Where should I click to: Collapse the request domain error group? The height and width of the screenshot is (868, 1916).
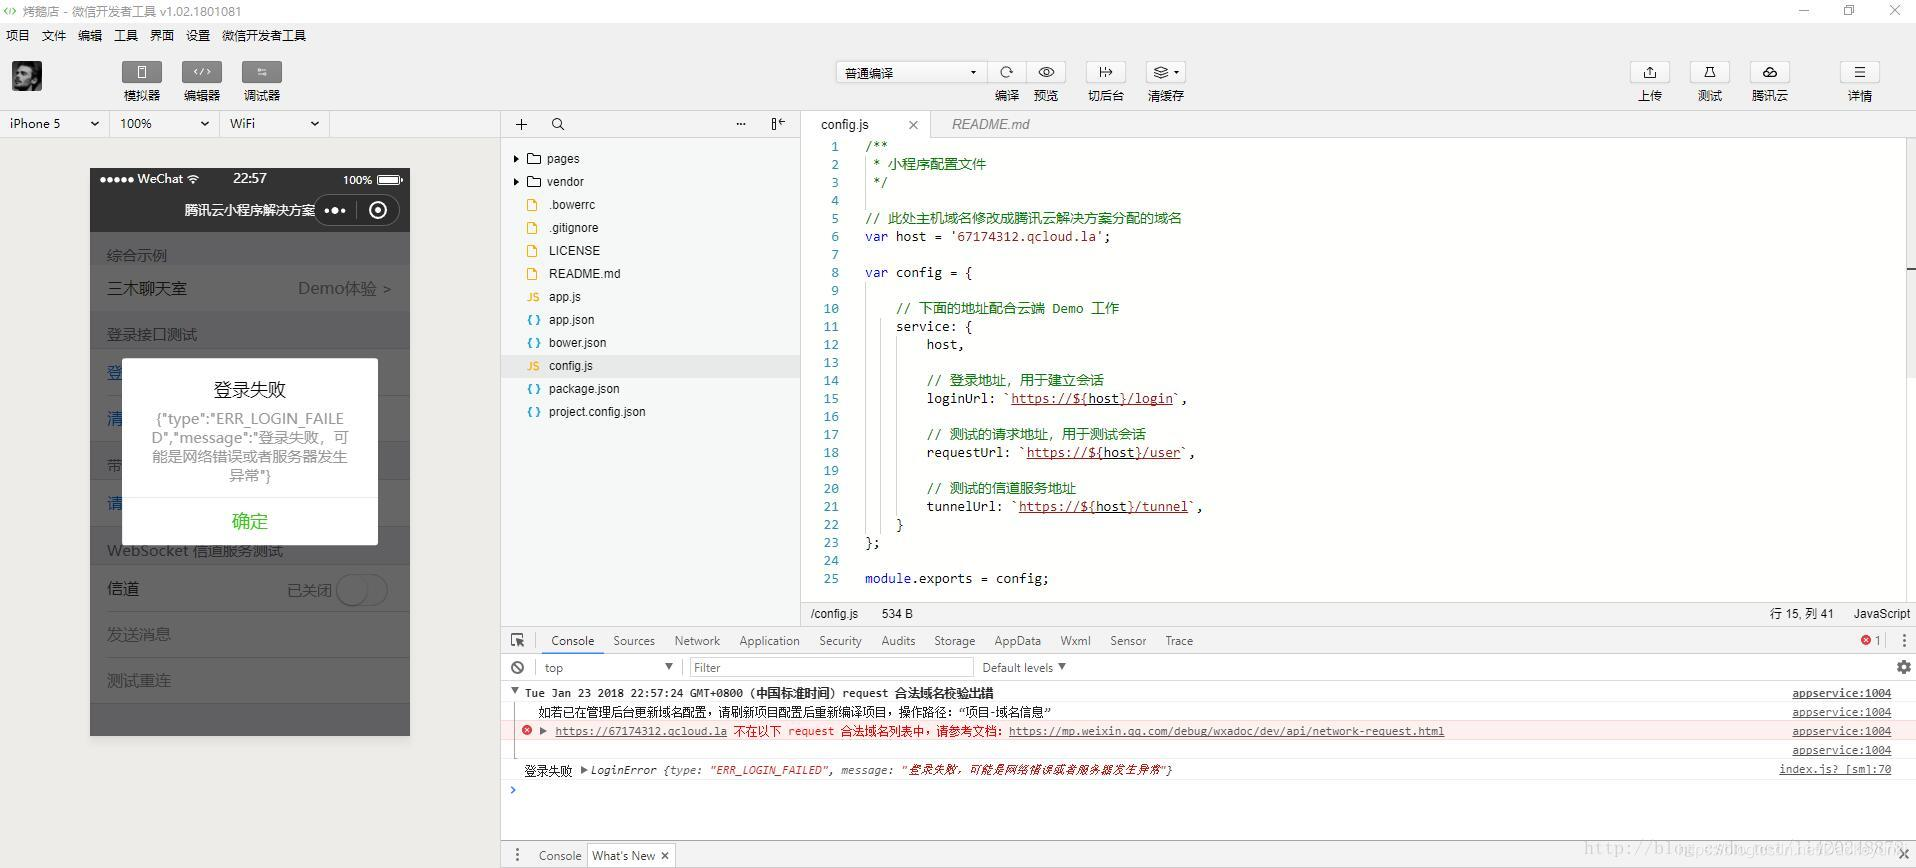coord(515,692)
